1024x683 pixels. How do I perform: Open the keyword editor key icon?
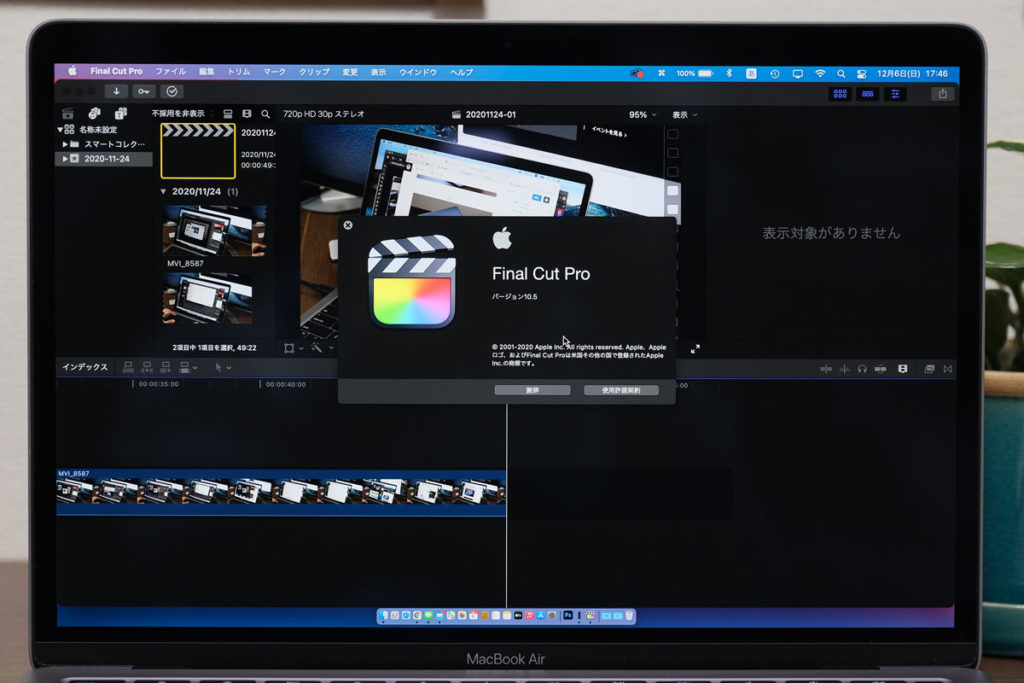click(x=144, y=91)
